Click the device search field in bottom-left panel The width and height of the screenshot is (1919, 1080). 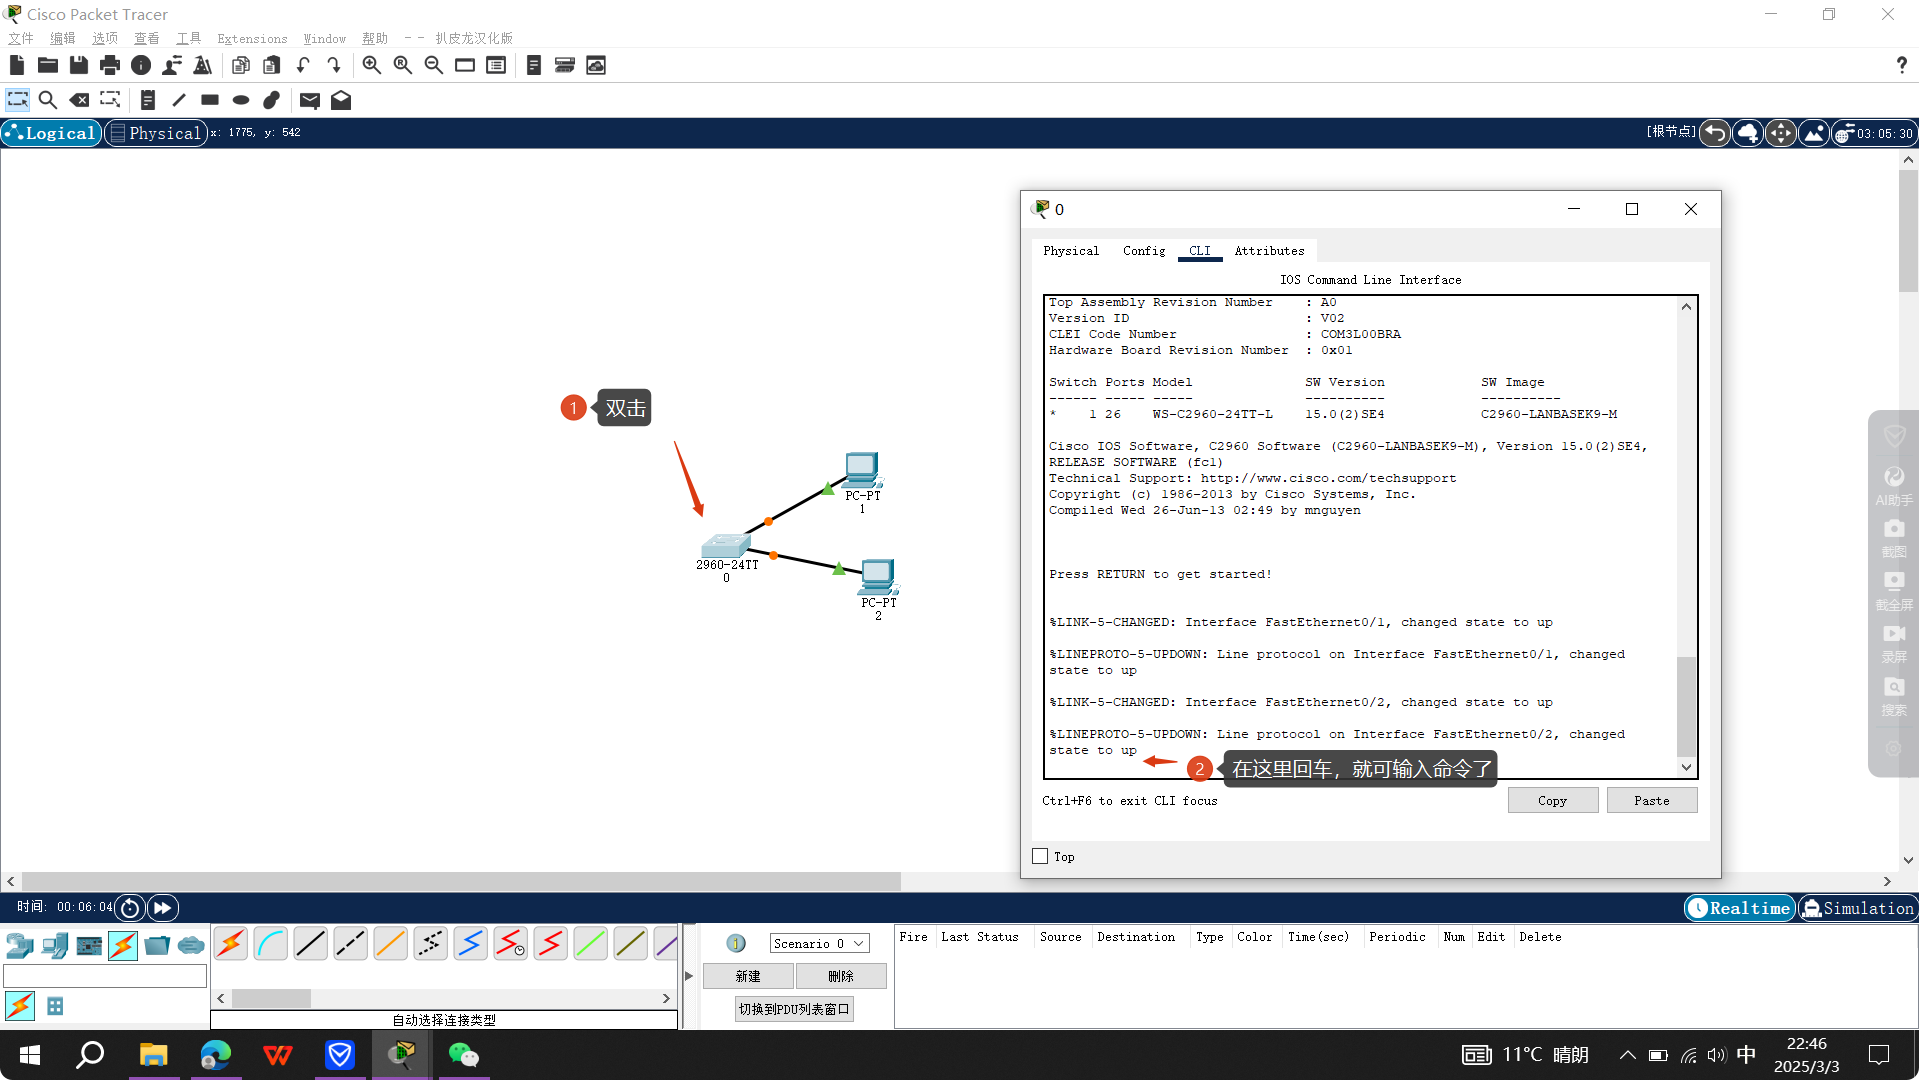[x=105, y=976]
